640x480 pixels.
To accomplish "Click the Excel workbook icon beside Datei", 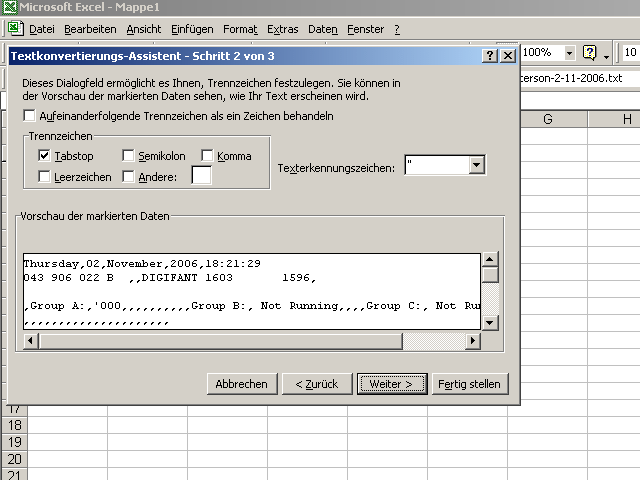I will 16,29.
